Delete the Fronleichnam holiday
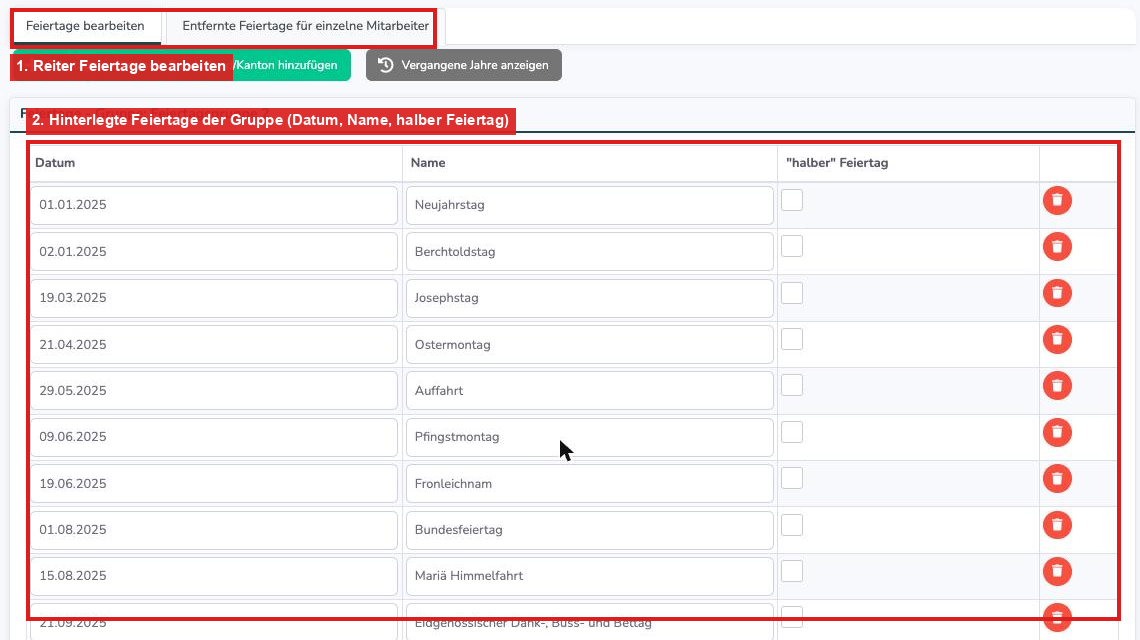This screenshot has height=640, width=1140. 1057,479
